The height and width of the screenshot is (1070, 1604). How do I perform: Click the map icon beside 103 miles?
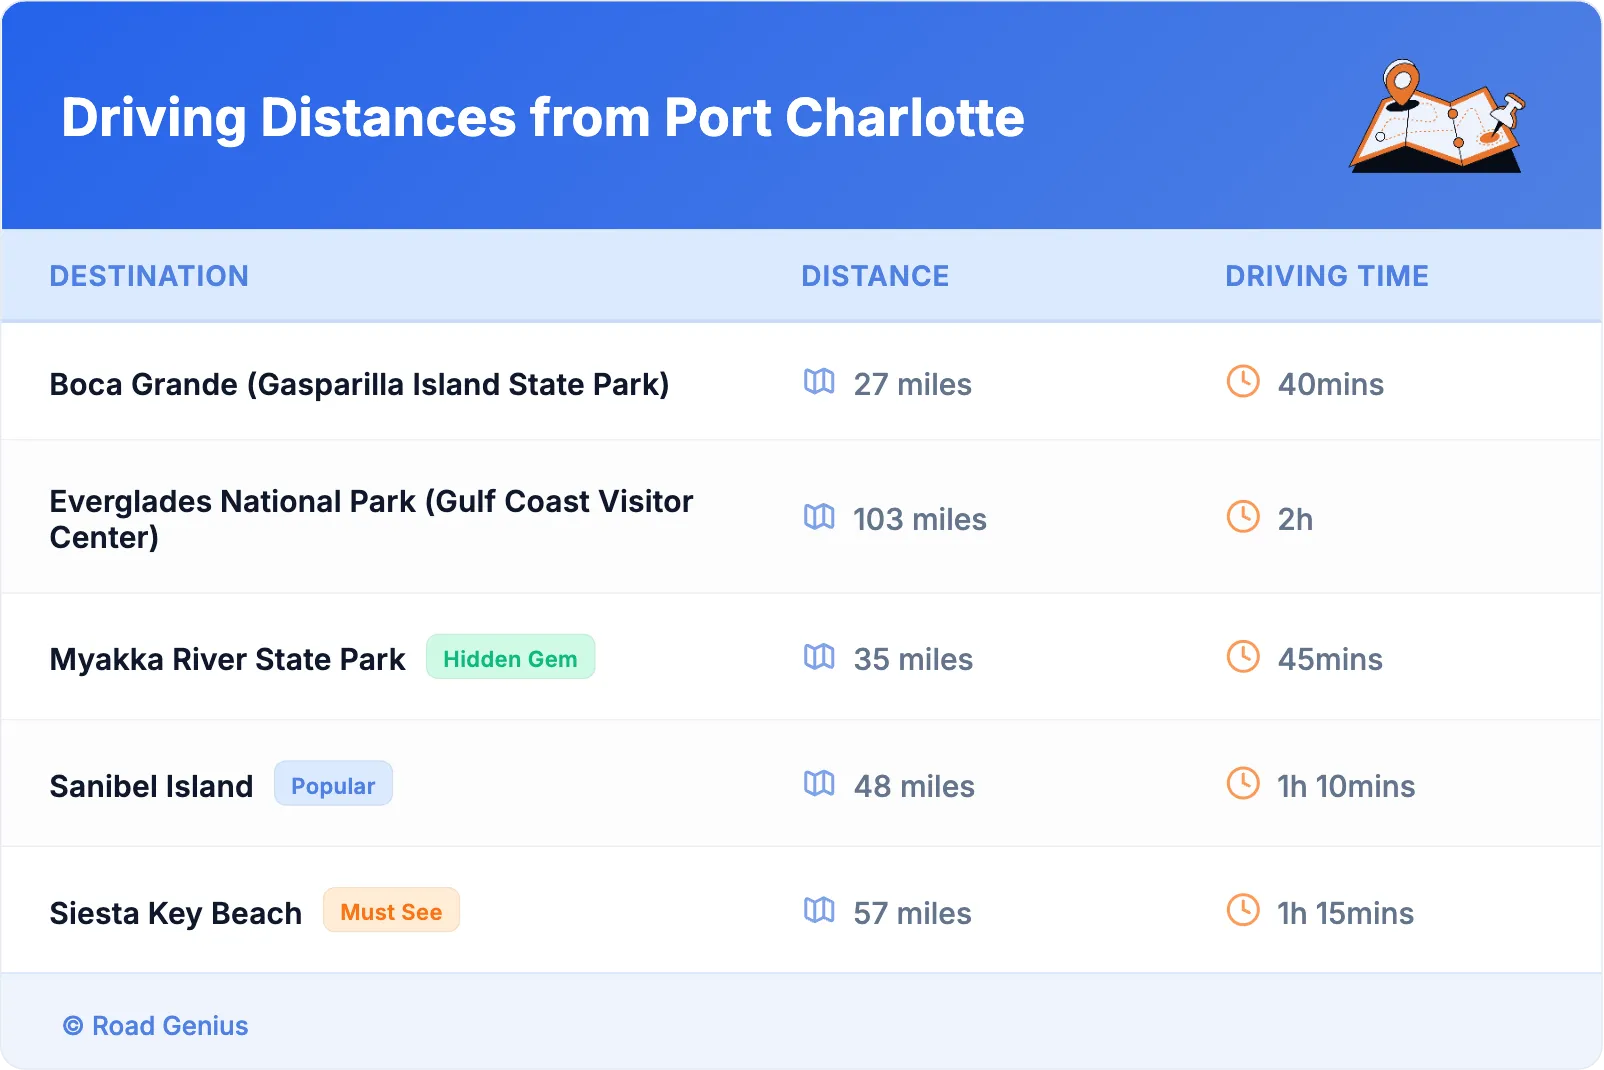pyautogui.click(x=819, y=517)
